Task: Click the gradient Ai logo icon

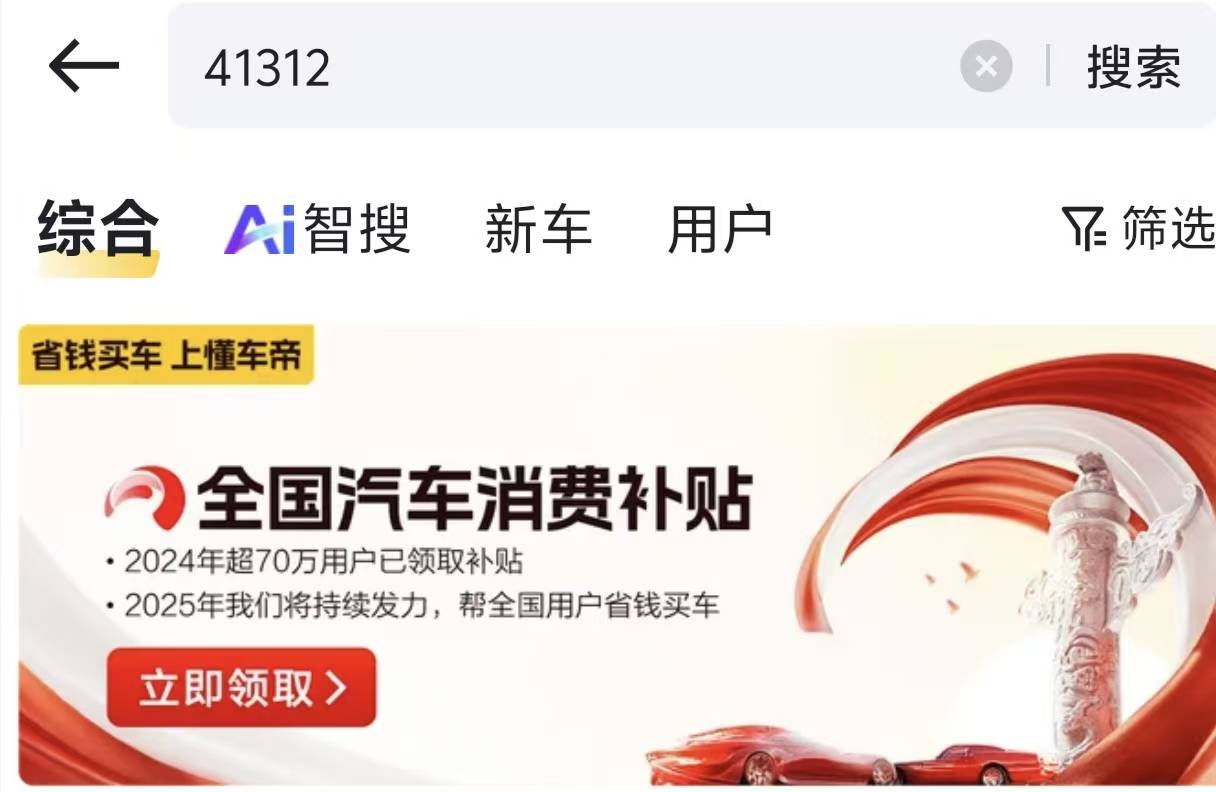Action: 260,229
